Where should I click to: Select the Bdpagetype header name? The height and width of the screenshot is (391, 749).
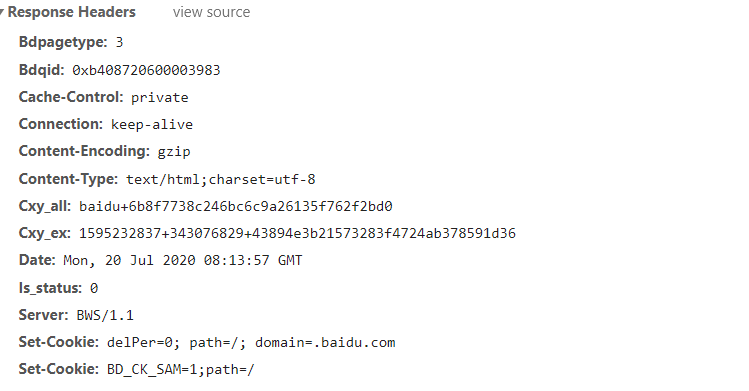pos(63,42)
